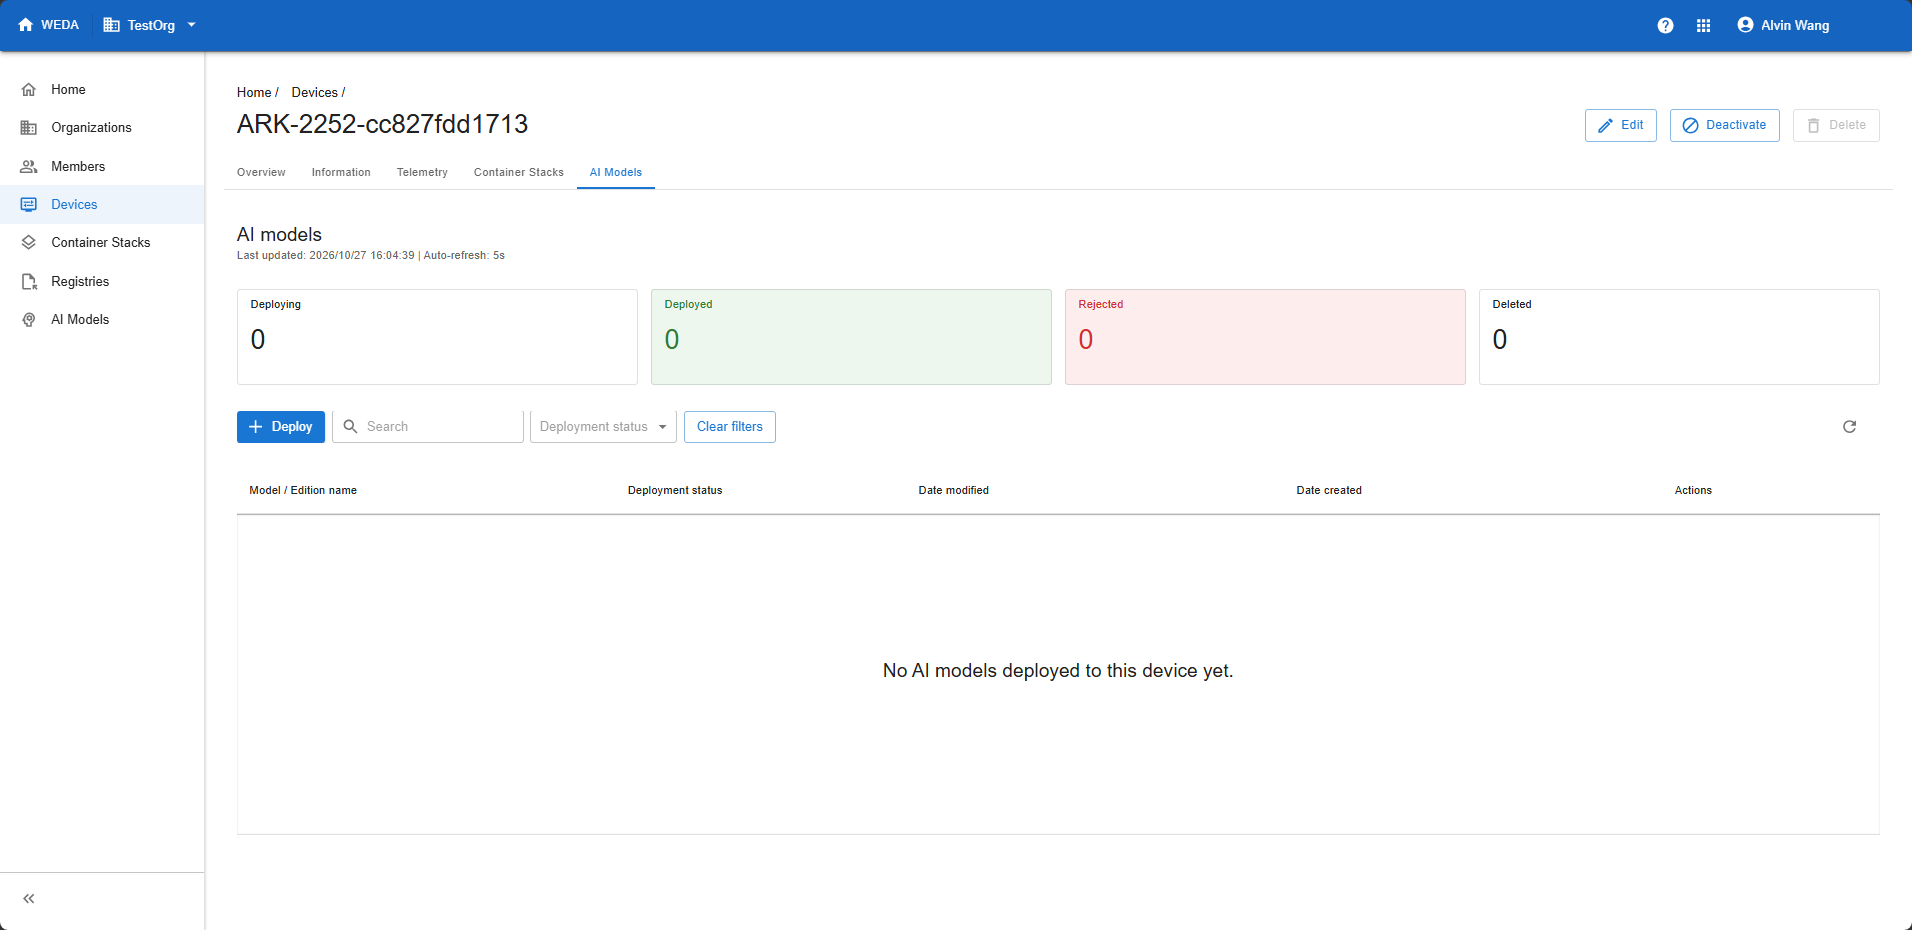
Task: Click the Registries sidebar icon
Action: click(29, 281)
